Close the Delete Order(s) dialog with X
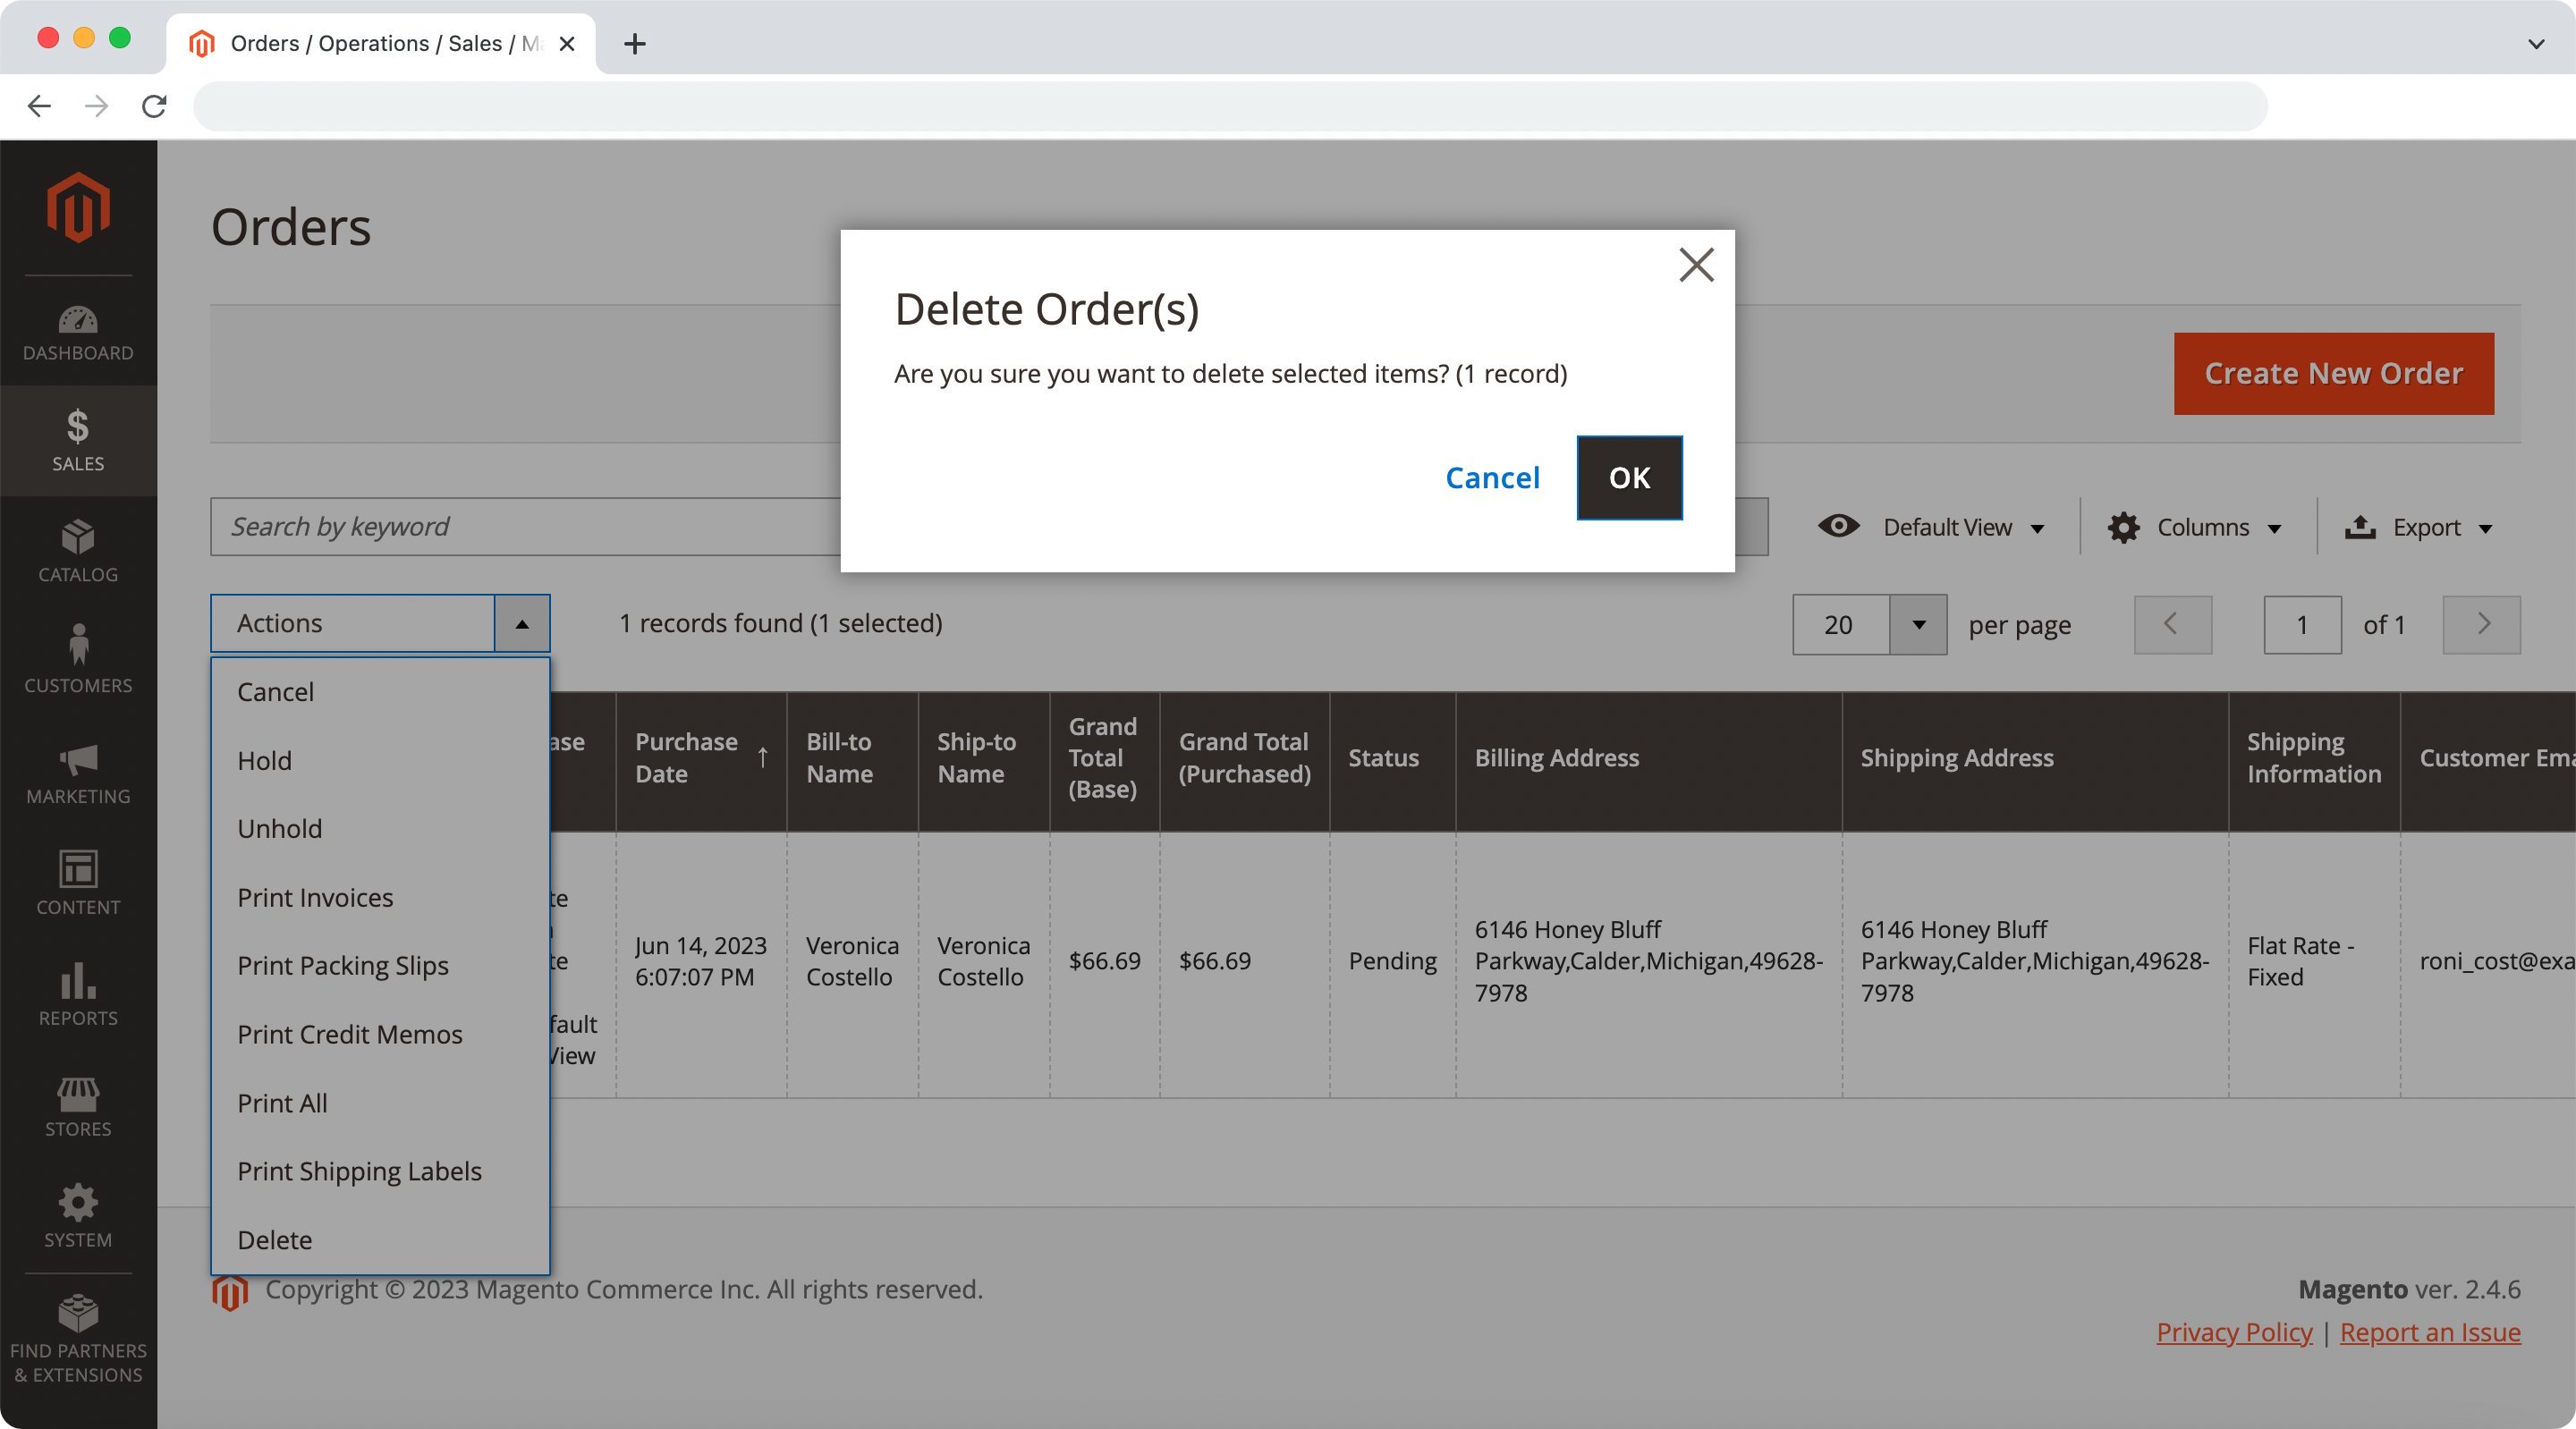 click(1696, 265)
